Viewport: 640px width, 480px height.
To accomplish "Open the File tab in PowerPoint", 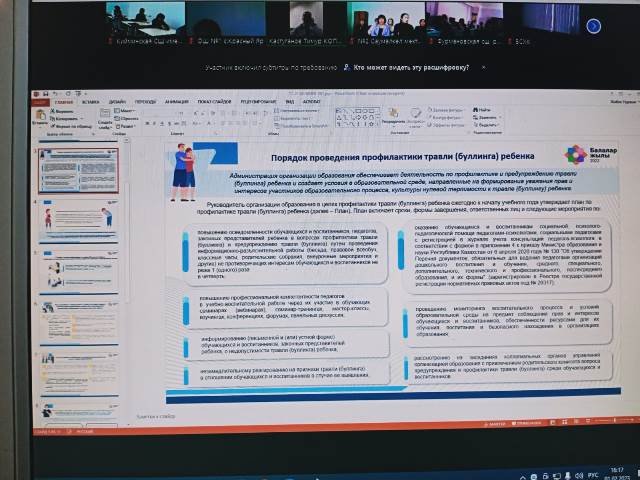I will [41, 102].
